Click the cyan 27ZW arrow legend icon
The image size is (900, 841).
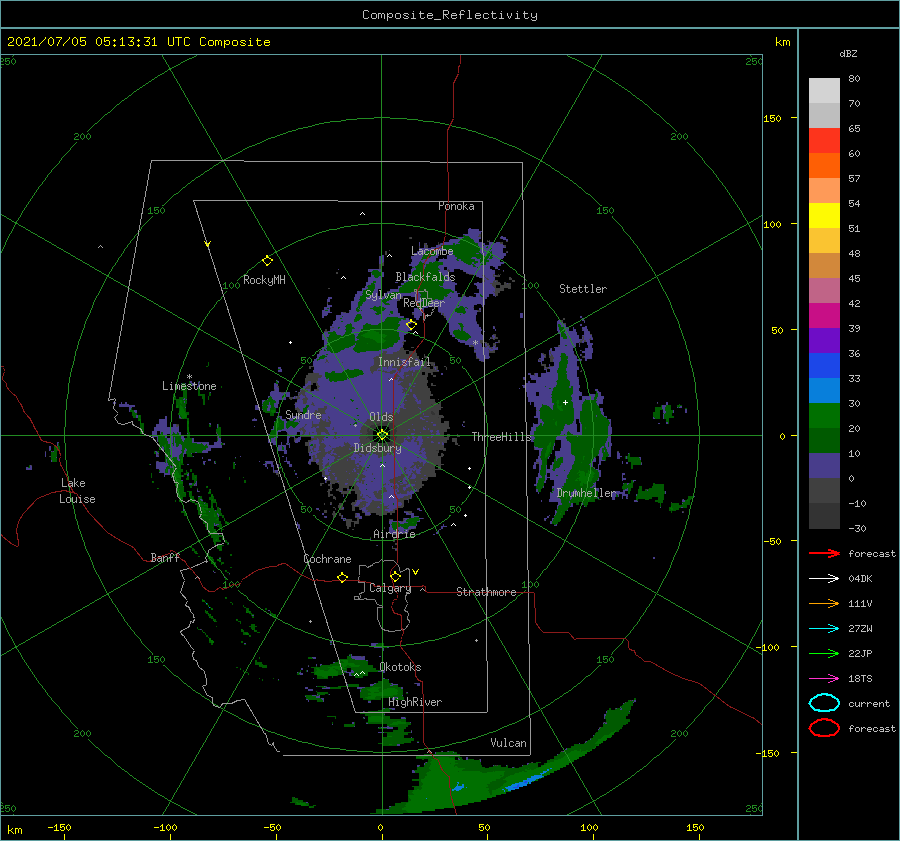pos(824,629)
